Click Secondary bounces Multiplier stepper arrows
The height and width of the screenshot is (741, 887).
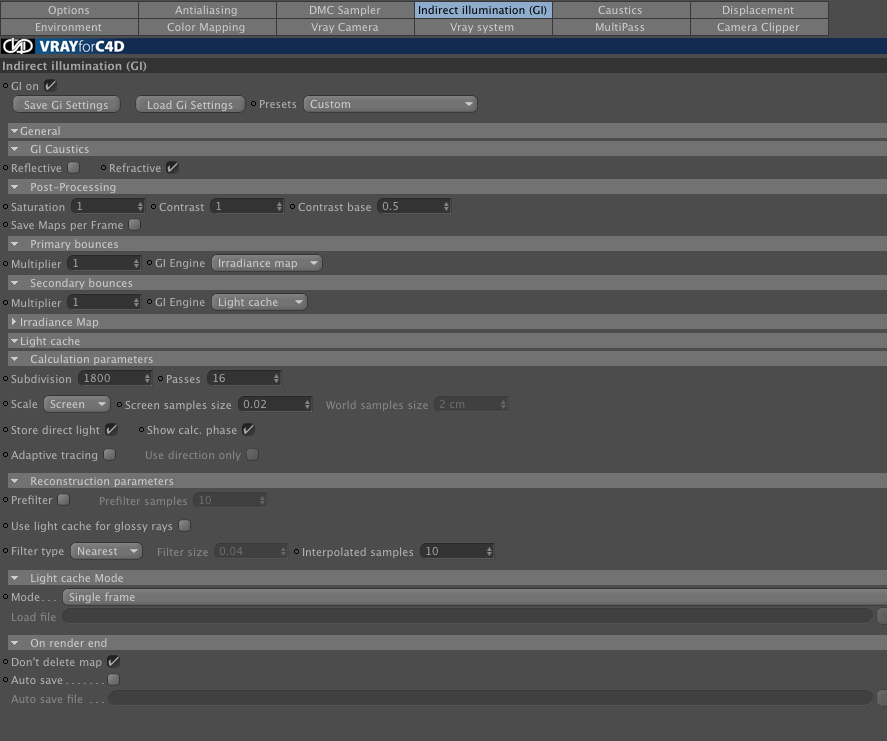click(136, 302)
